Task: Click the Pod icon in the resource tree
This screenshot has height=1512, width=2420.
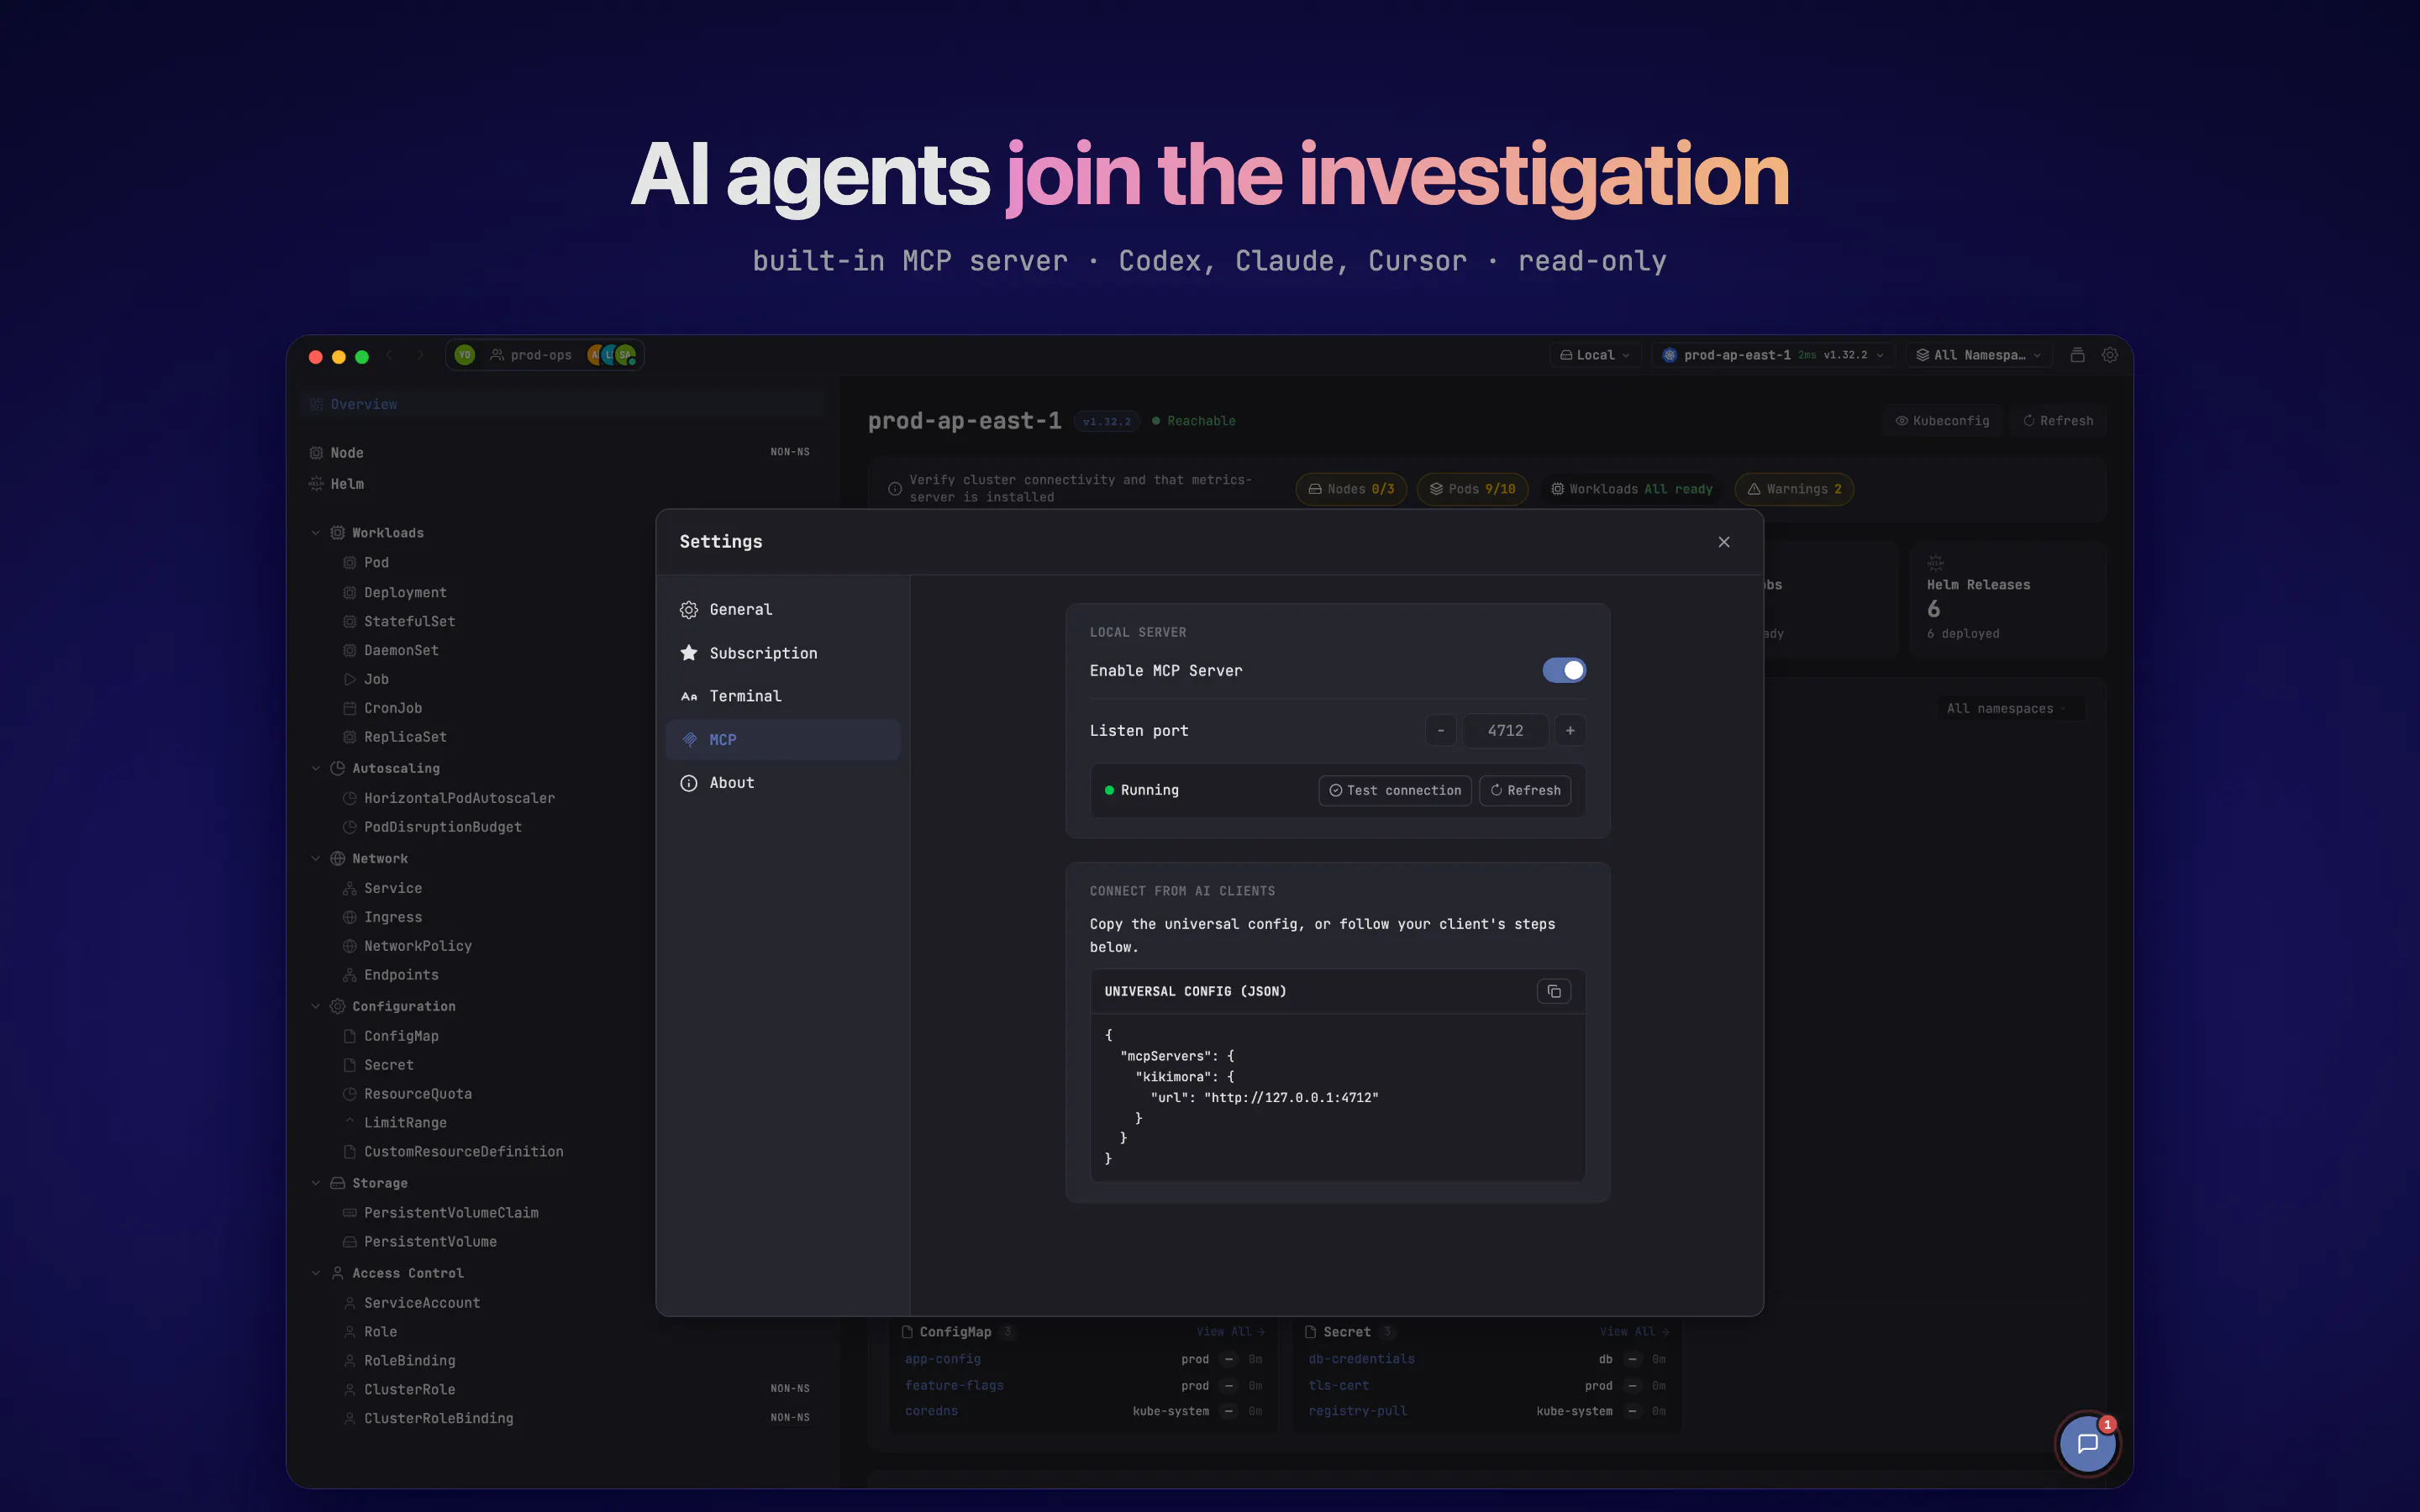Action: [350, 563]
